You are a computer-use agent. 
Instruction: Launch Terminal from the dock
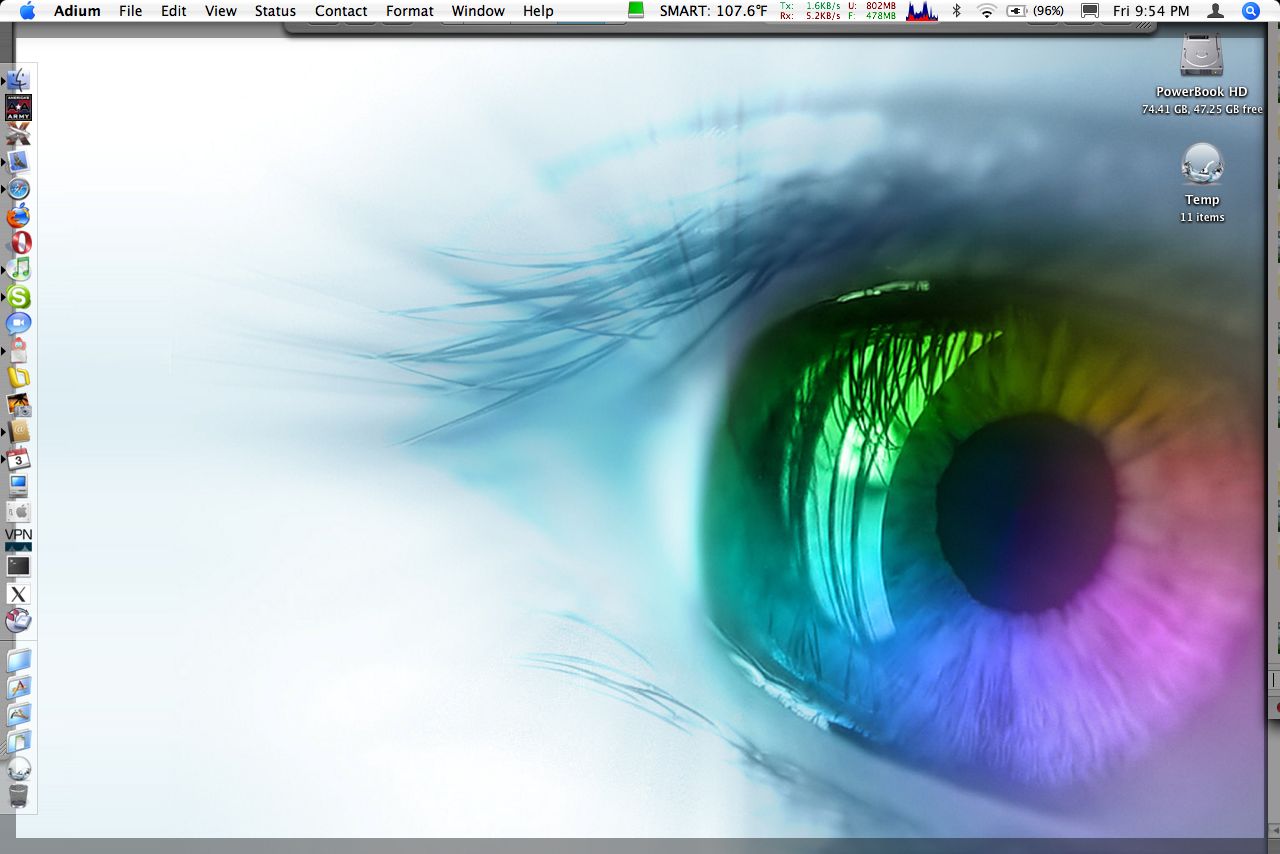[19, 566]
